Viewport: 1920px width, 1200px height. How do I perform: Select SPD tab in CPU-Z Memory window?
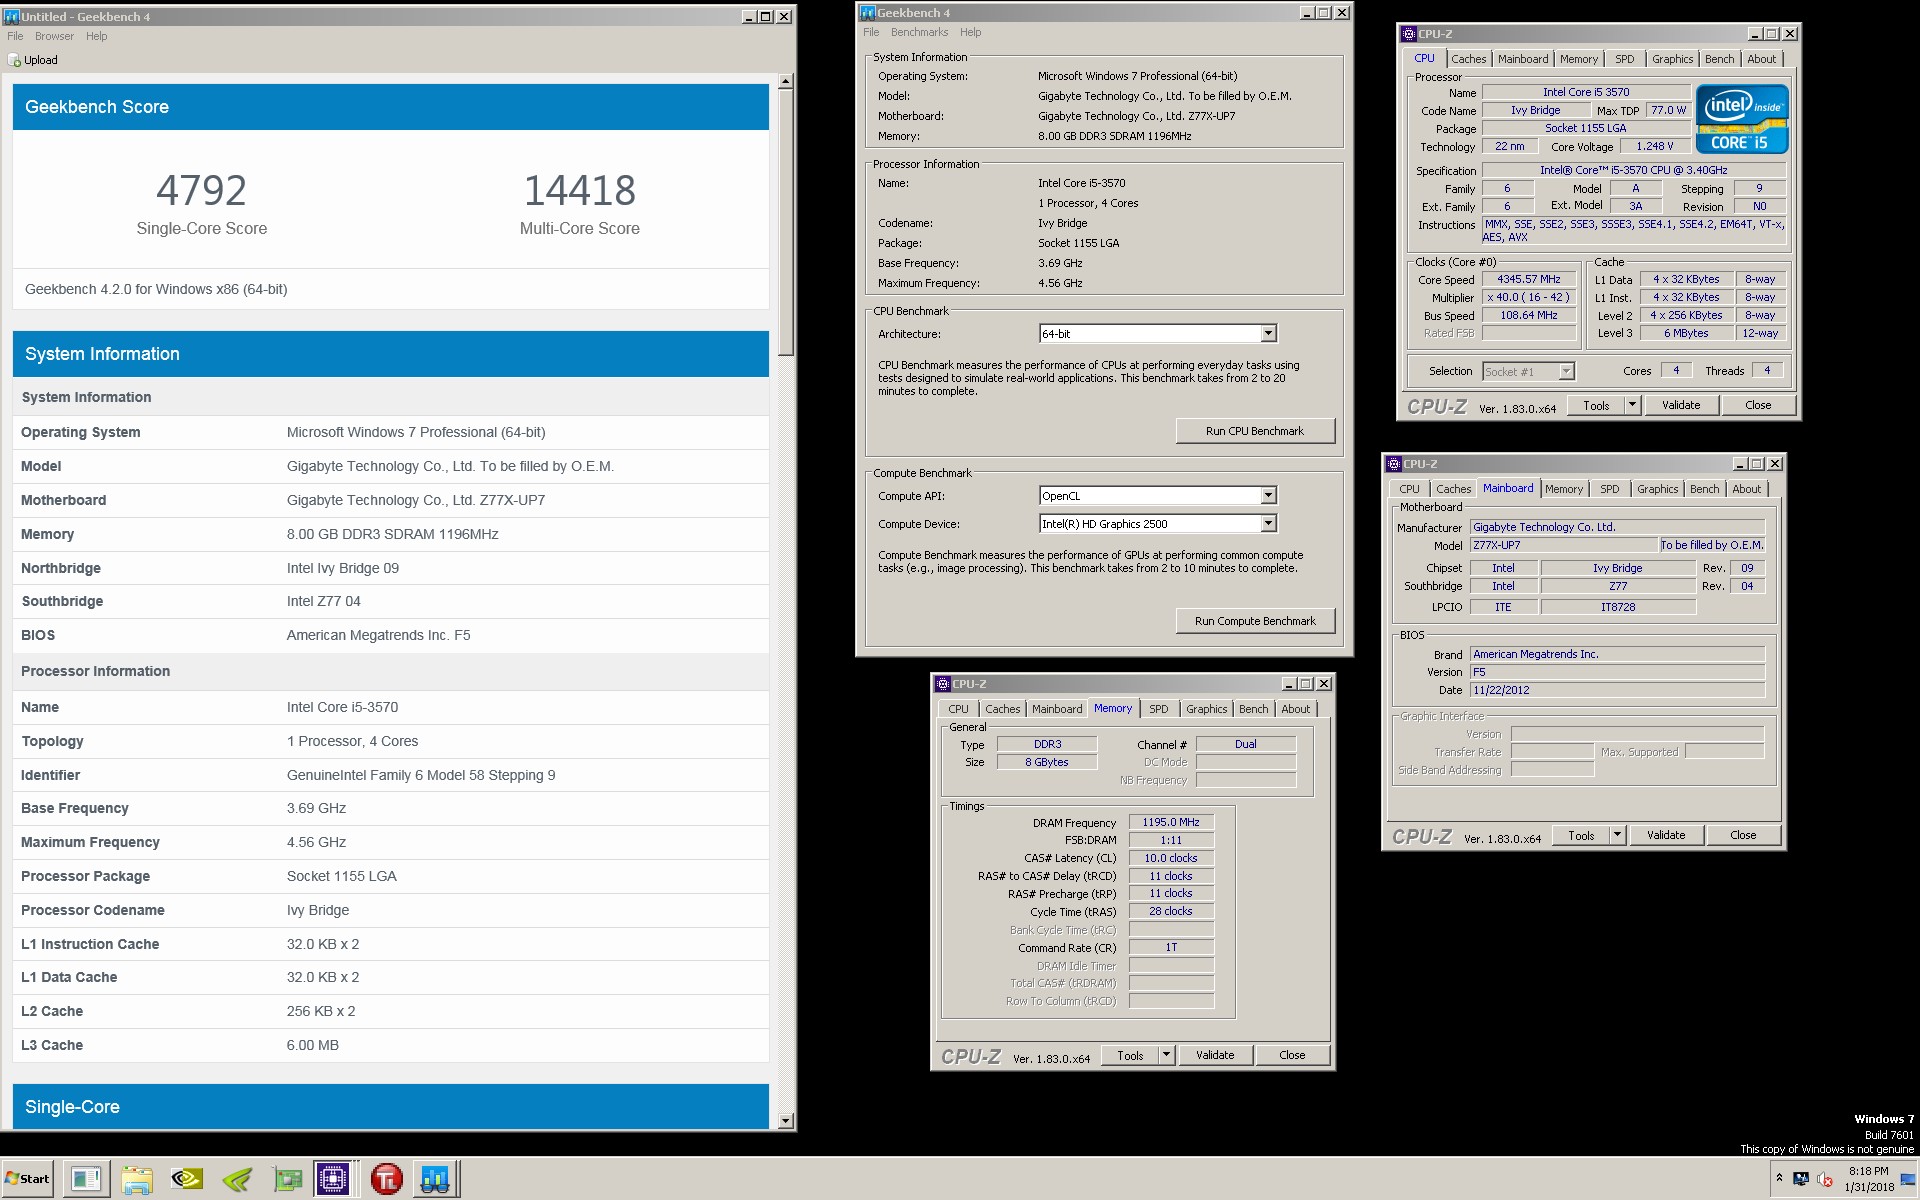(1158, 709)
